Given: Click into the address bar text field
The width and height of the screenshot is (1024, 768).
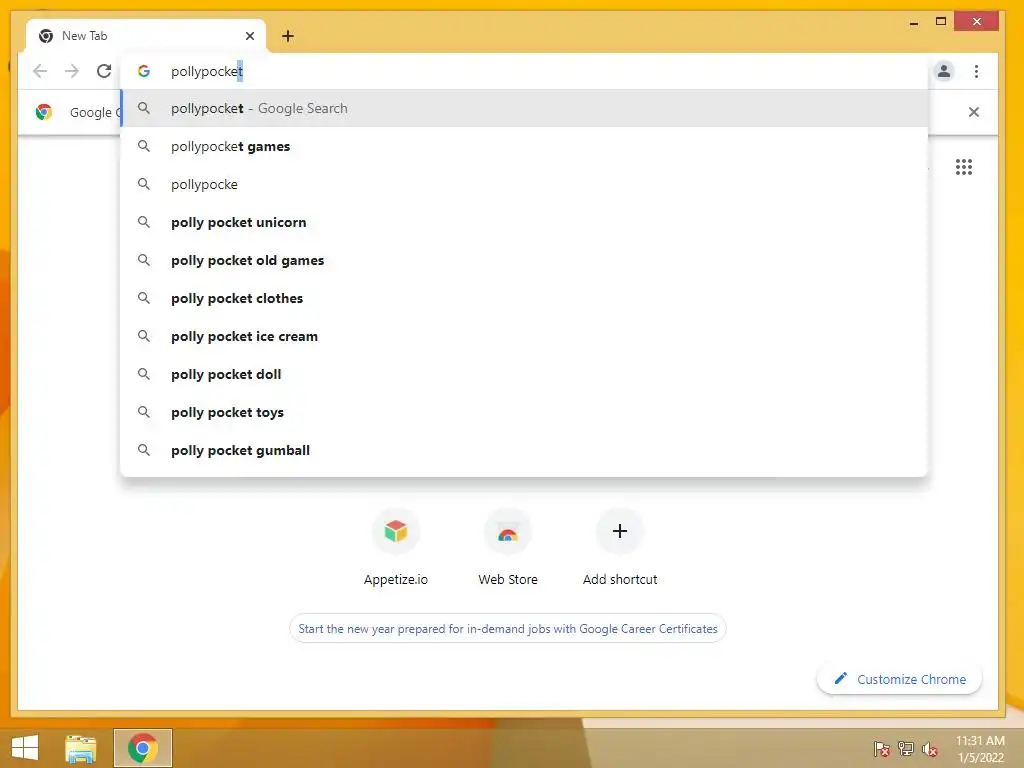Looking at the screenshot, I should [x=524, y=71].
